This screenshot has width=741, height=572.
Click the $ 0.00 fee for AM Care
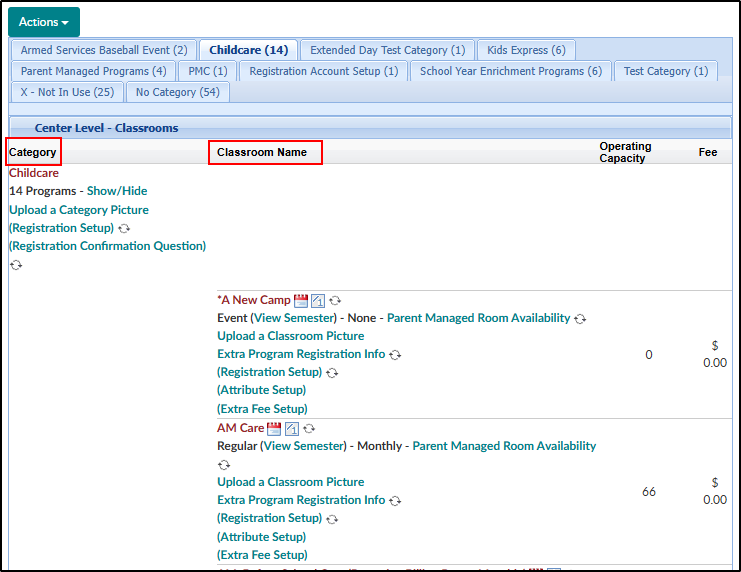tap(715, 491)
